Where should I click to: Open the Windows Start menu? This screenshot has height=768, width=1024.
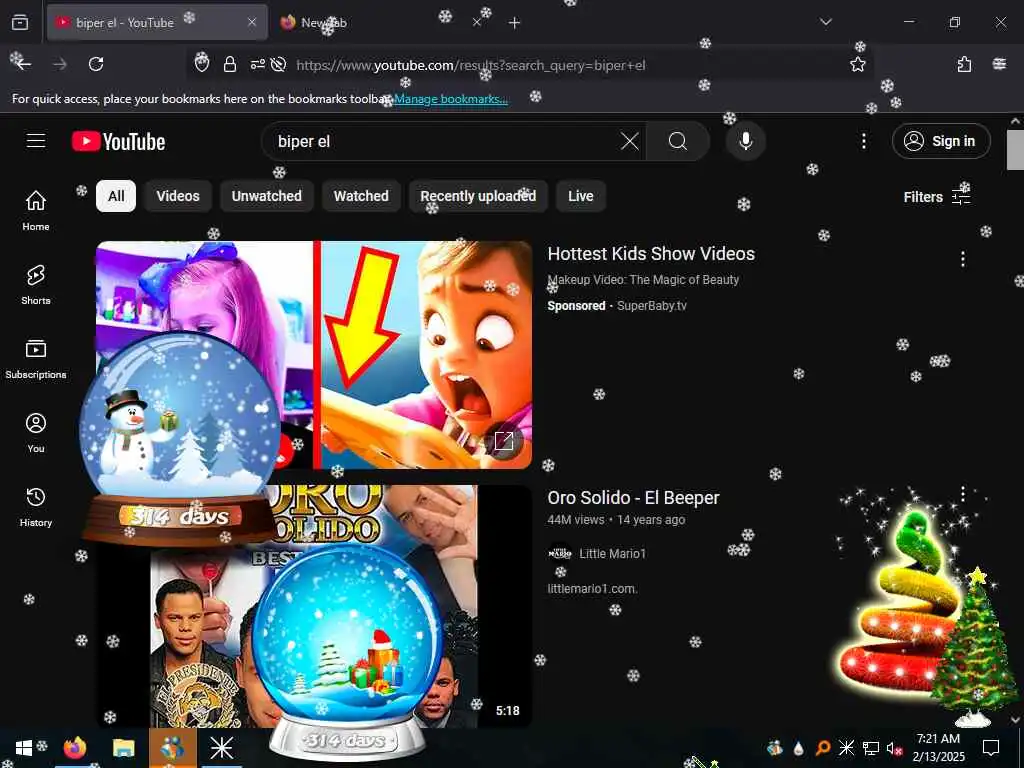(24, 748)
